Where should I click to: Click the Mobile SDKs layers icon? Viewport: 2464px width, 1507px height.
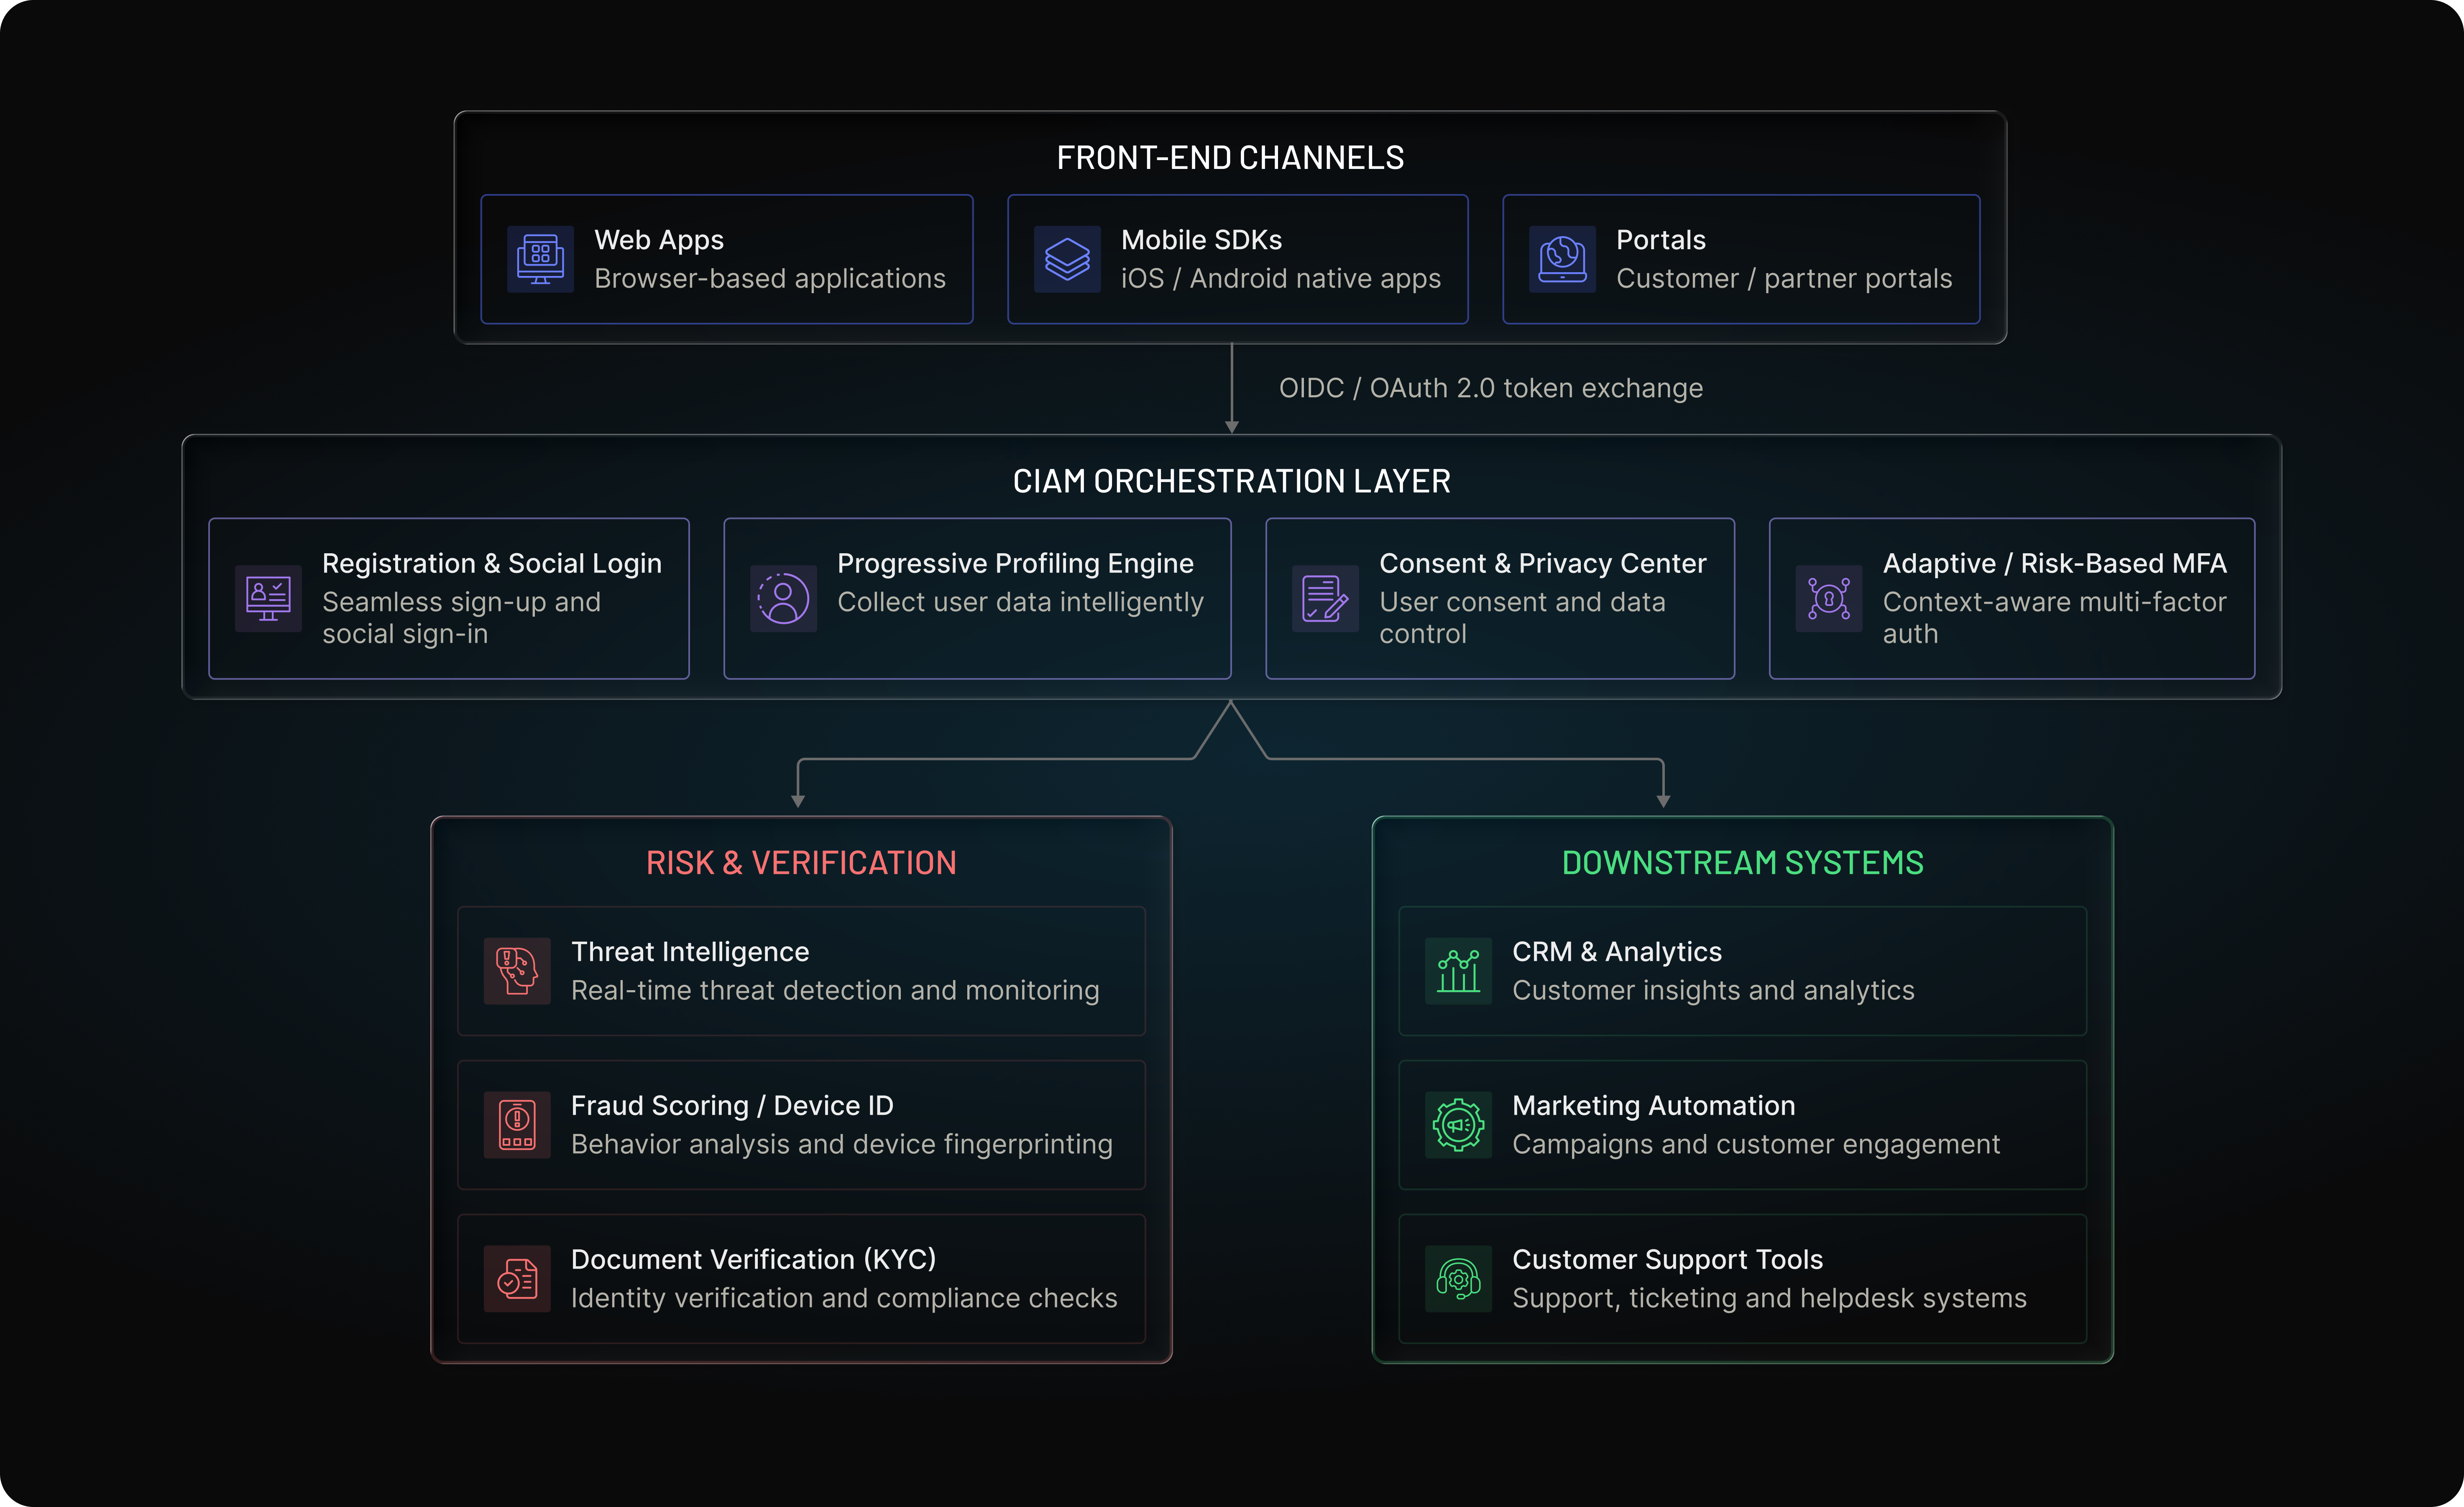click(1067, 259)
